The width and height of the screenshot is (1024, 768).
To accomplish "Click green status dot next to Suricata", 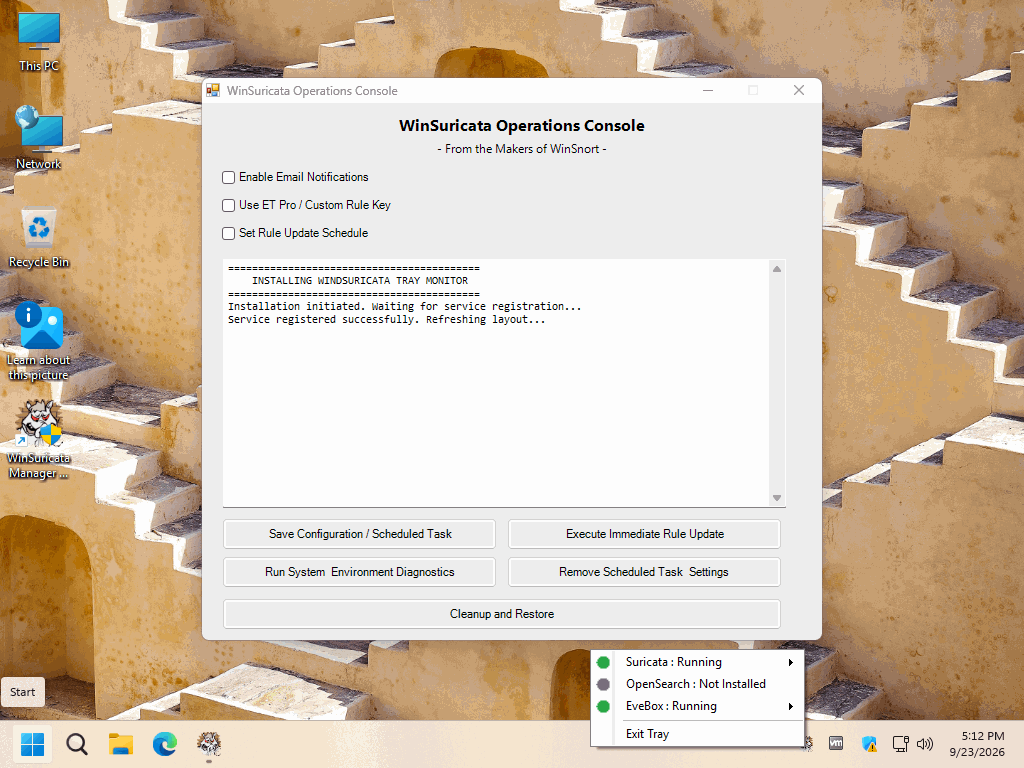I will coord(603,662).
